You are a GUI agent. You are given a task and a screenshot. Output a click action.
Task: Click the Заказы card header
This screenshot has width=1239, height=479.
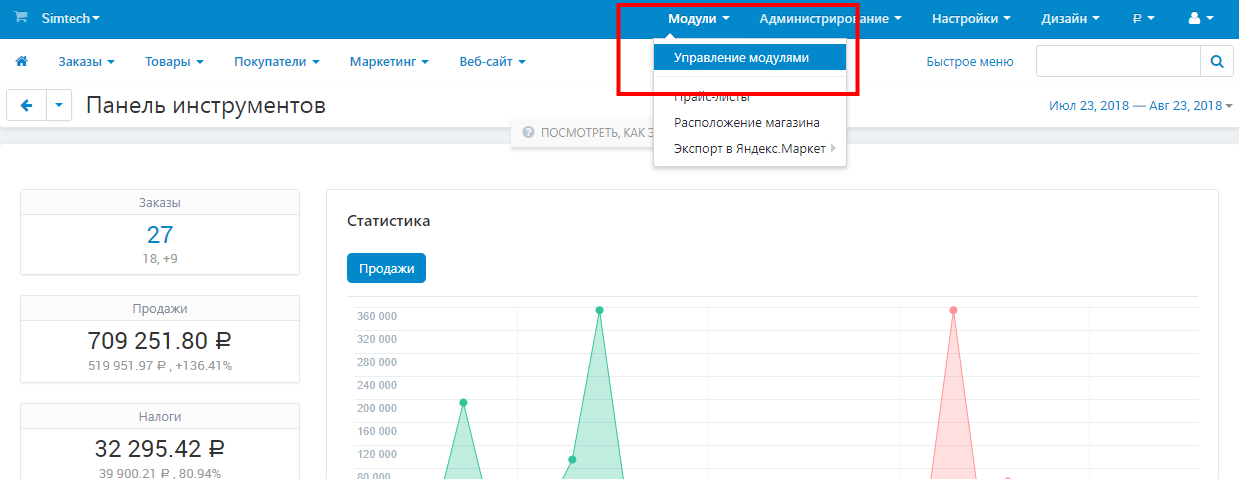pos(160,202)
